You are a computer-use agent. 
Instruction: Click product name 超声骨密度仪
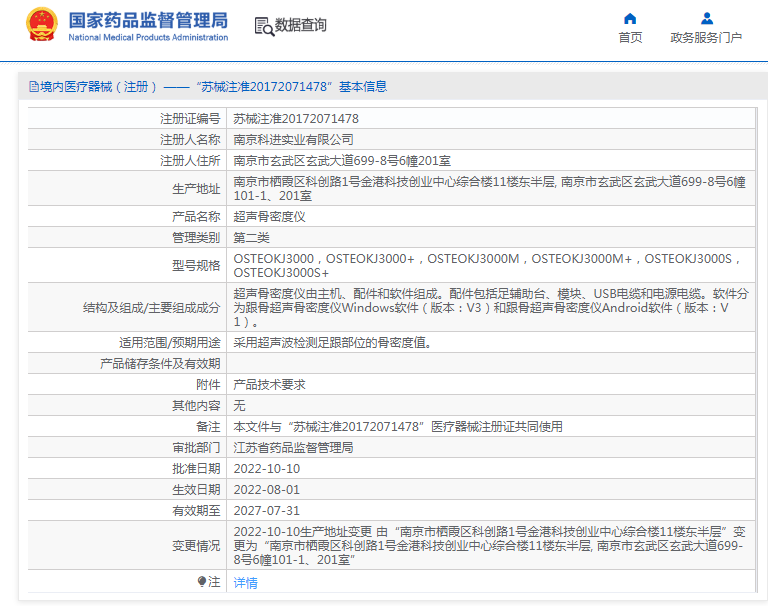coord(269,217)
